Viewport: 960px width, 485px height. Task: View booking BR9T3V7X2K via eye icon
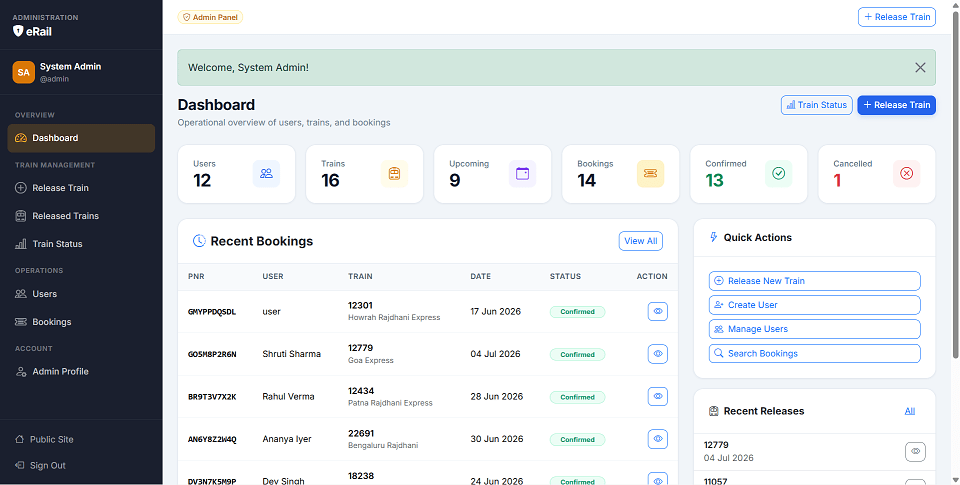pos(658,396)
